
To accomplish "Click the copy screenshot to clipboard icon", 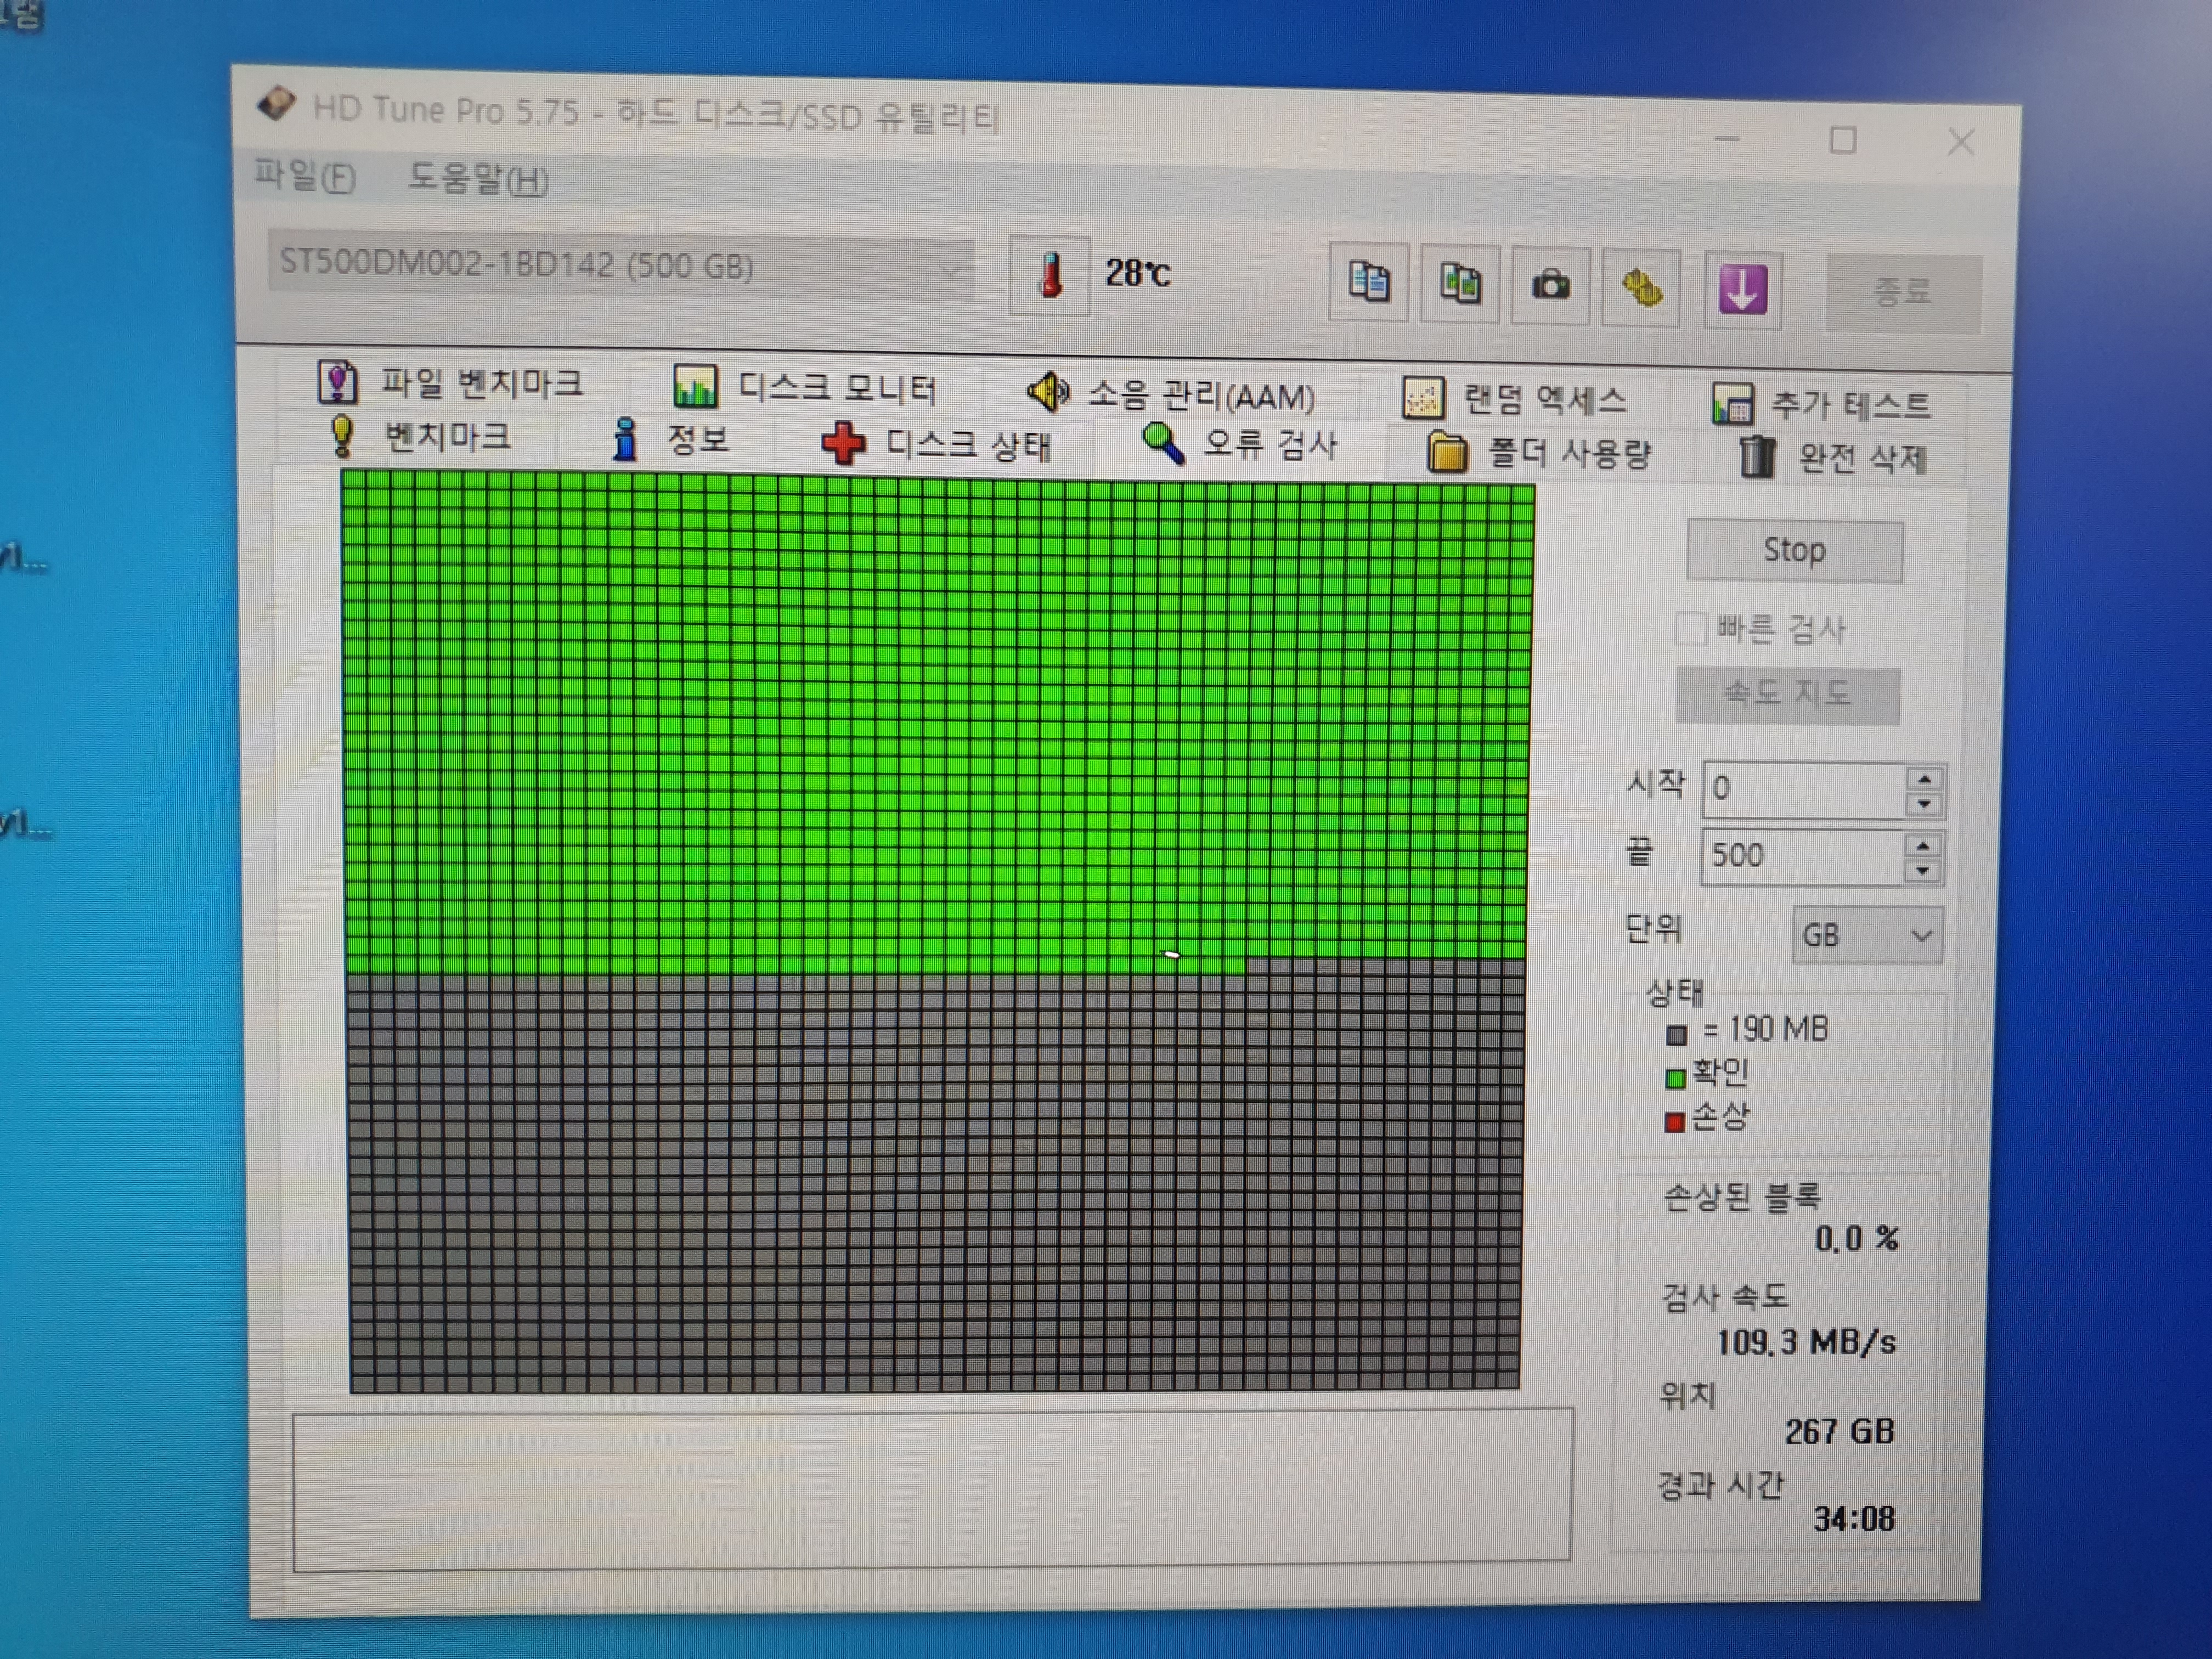I will coord(1460,284).
